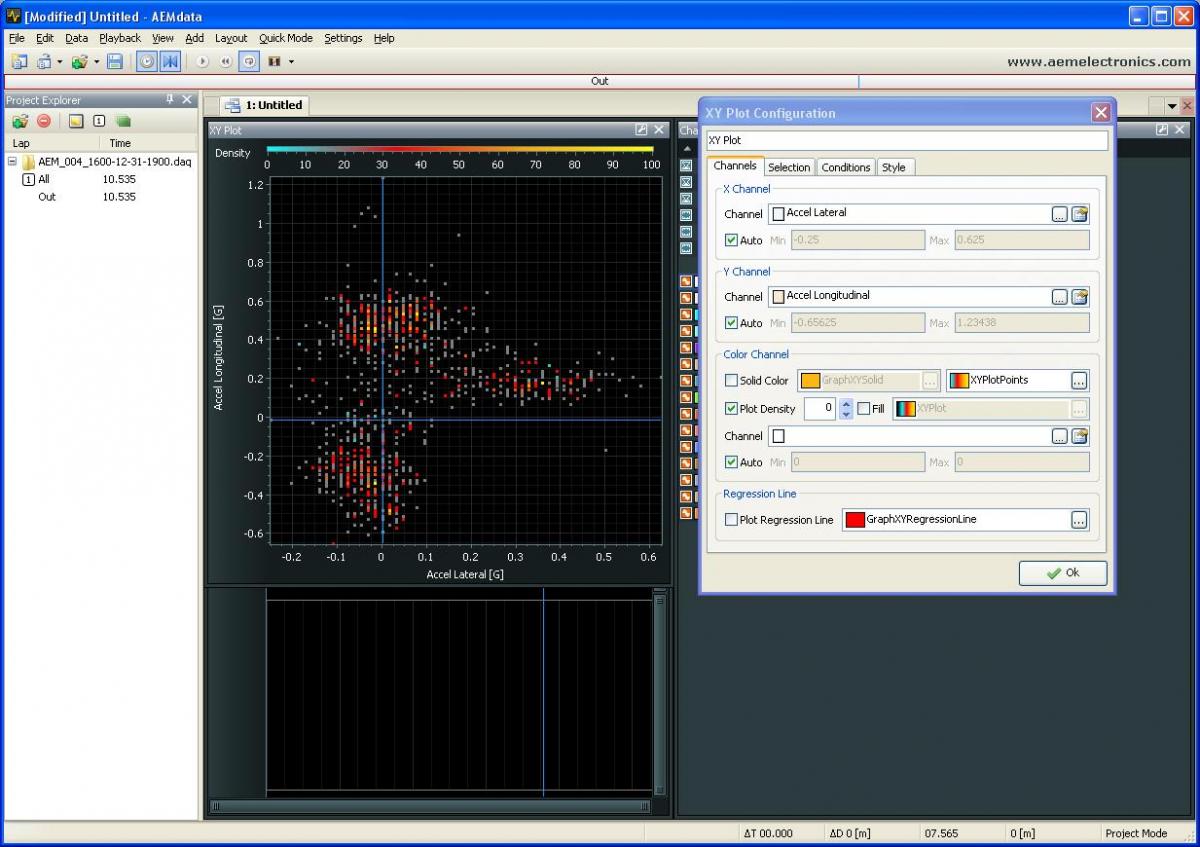Enable the Plot Regression Line checkbox
Viewport: 1200px width, 847px height.
coord(732,520)
